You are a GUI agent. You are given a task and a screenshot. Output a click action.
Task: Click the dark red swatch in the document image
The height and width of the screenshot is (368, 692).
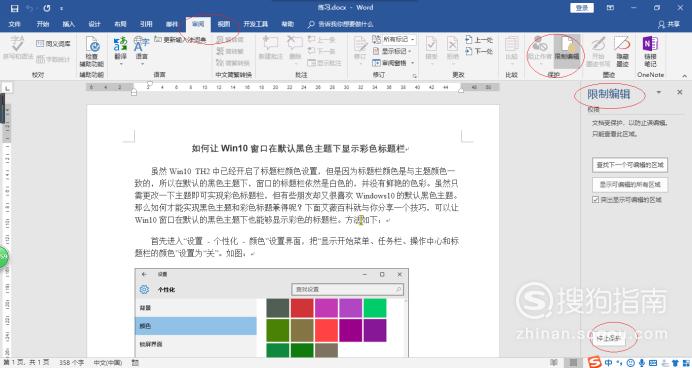point(302,308)
